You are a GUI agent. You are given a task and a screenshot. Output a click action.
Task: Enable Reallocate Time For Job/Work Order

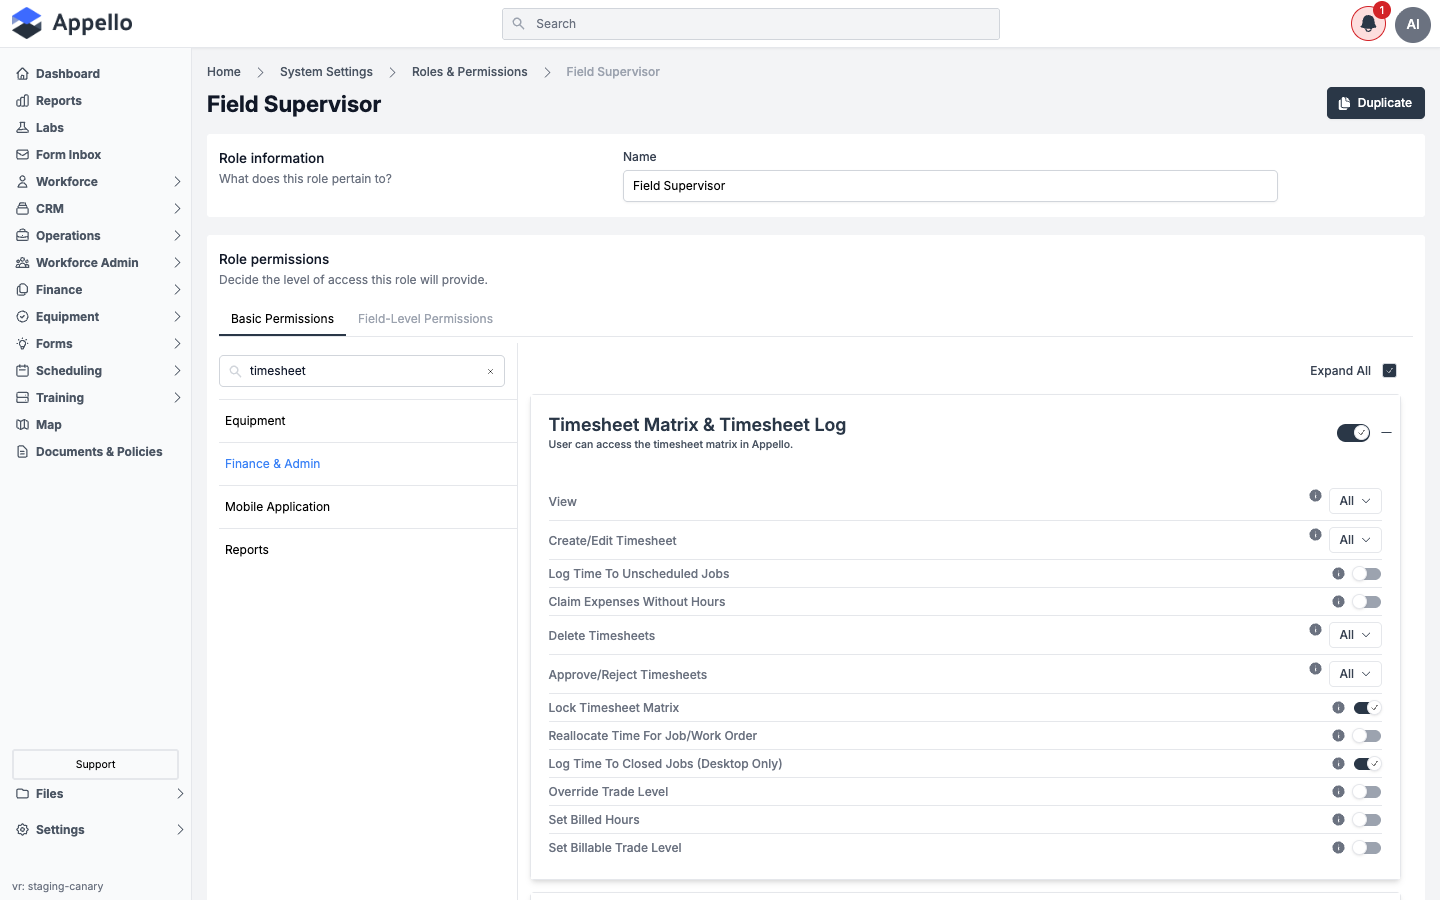1367,736
